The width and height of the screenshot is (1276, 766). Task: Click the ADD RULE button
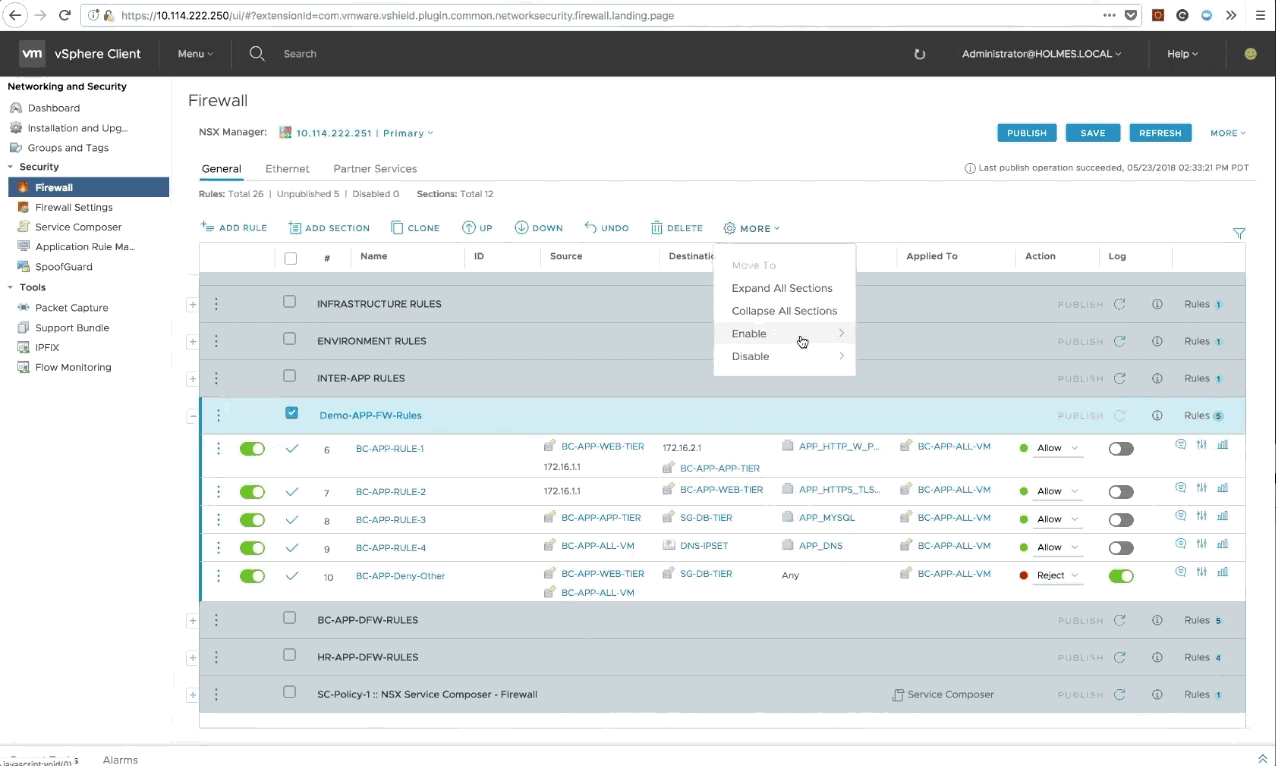click(x=234, y=228)
